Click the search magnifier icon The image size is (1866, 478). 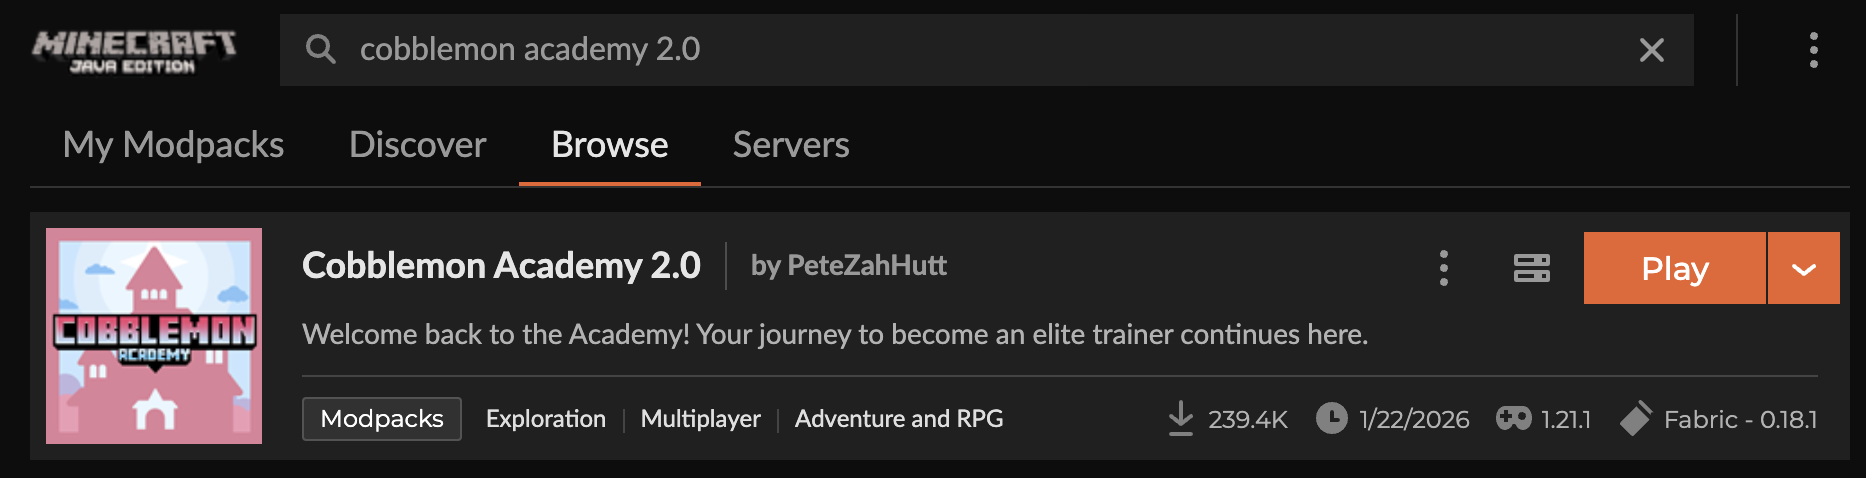click(x=320, y=49)
